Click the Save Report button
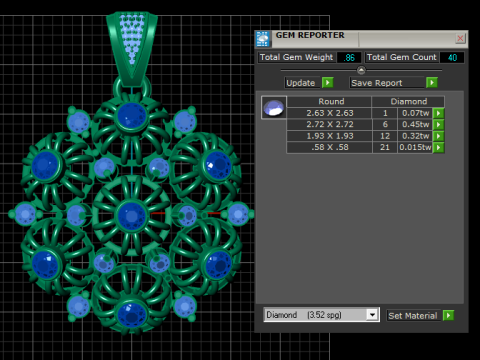This screenshot has width=480, height=360. pos(388,83)
